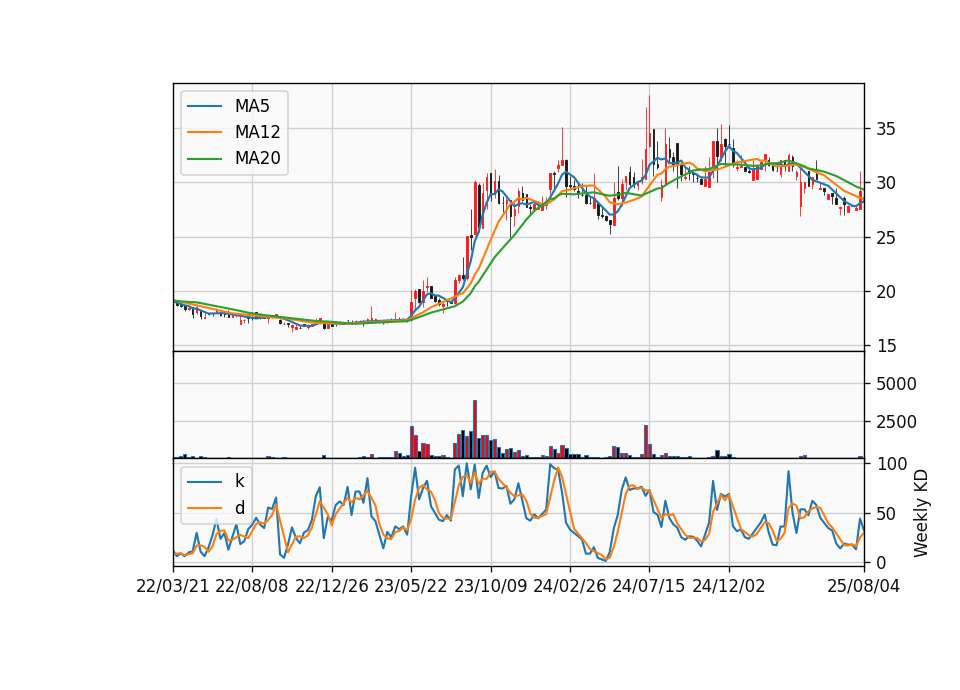960x690 pixels.
Task: Click the price axis value 35
Action: [x=886, y=129]
